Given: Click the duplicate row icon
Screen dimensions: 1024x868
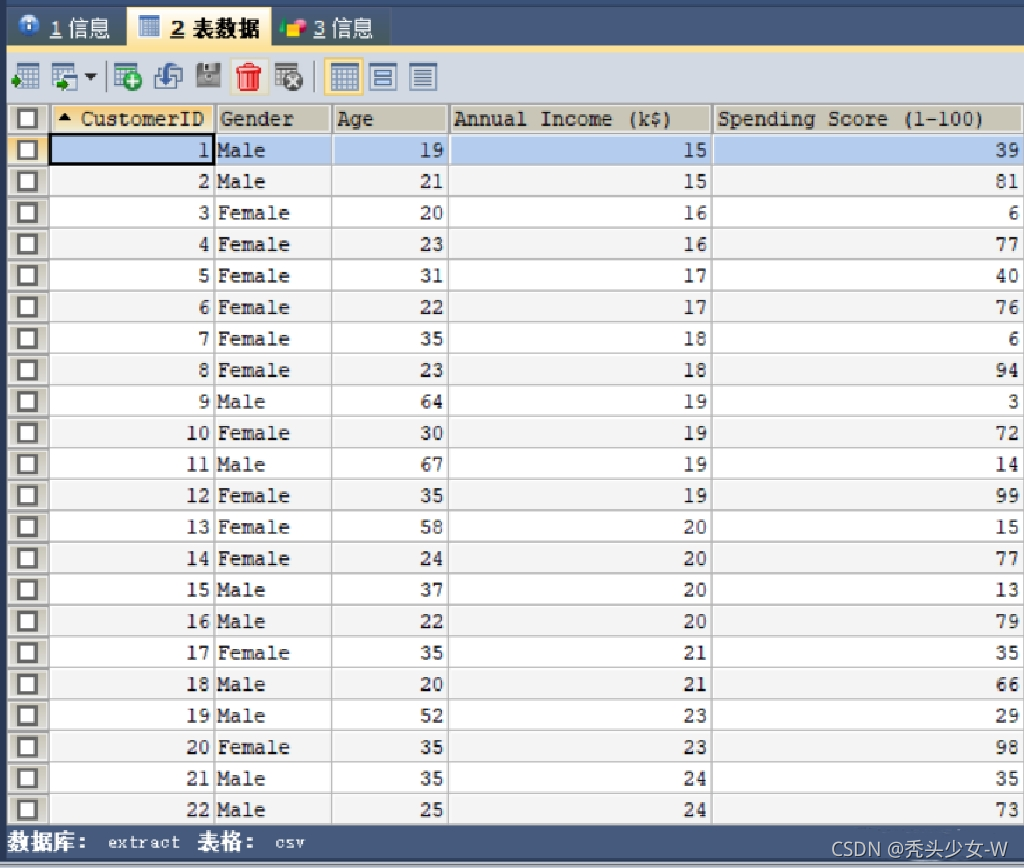Looking at the screenshot, I should pyautogui.click(x=168, y=77).
